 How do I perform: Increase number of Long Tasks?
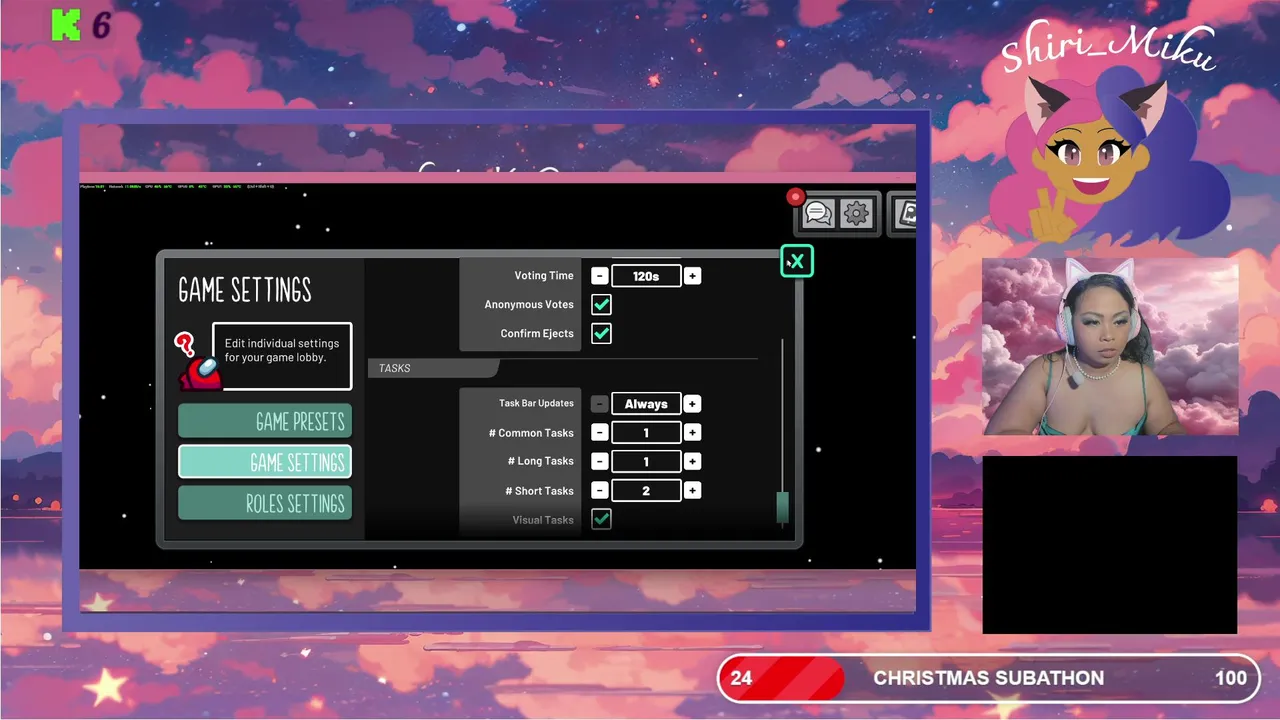[x=692, y=462]
